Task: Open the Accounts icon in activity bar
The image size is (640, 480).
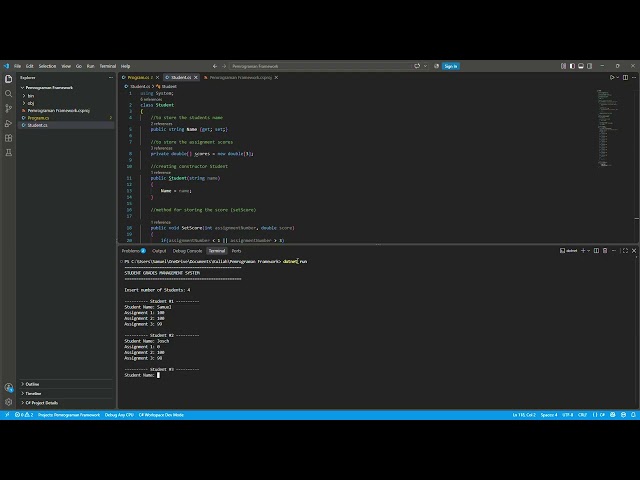Action: pyautogui.click(x=9, y=387)
